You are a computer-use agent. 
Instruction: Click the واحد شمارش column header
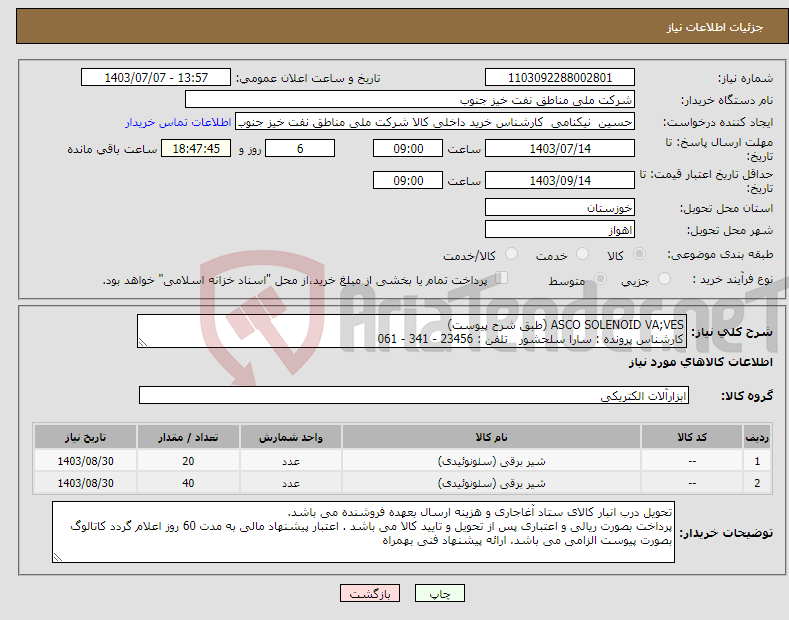[x=291, y=437]
